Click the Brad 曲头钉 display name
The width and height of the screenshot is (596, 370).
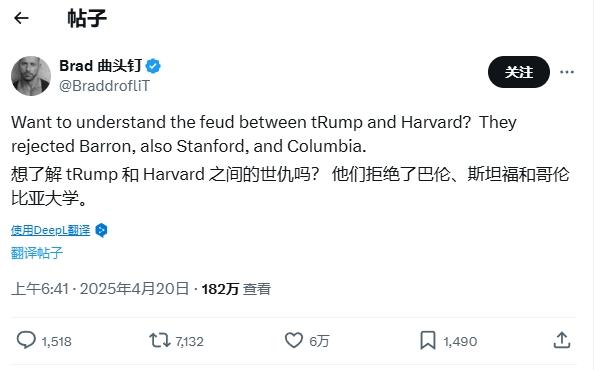pos(101,66)
